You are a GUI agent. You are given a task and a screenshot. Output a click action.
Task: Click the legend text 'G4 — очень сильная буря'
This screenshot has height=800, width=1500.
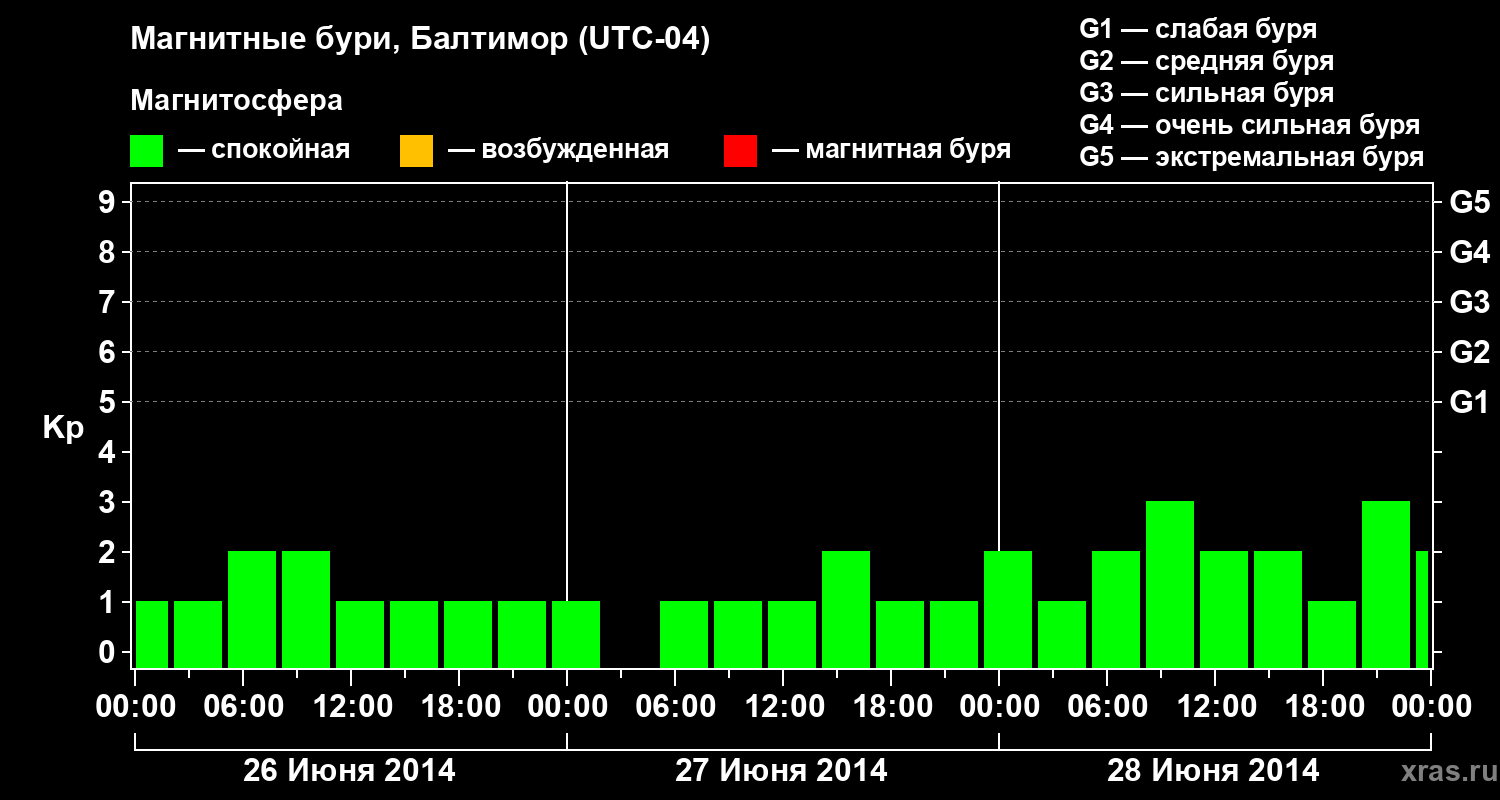pyautogui.click(x=1249, y=125)
